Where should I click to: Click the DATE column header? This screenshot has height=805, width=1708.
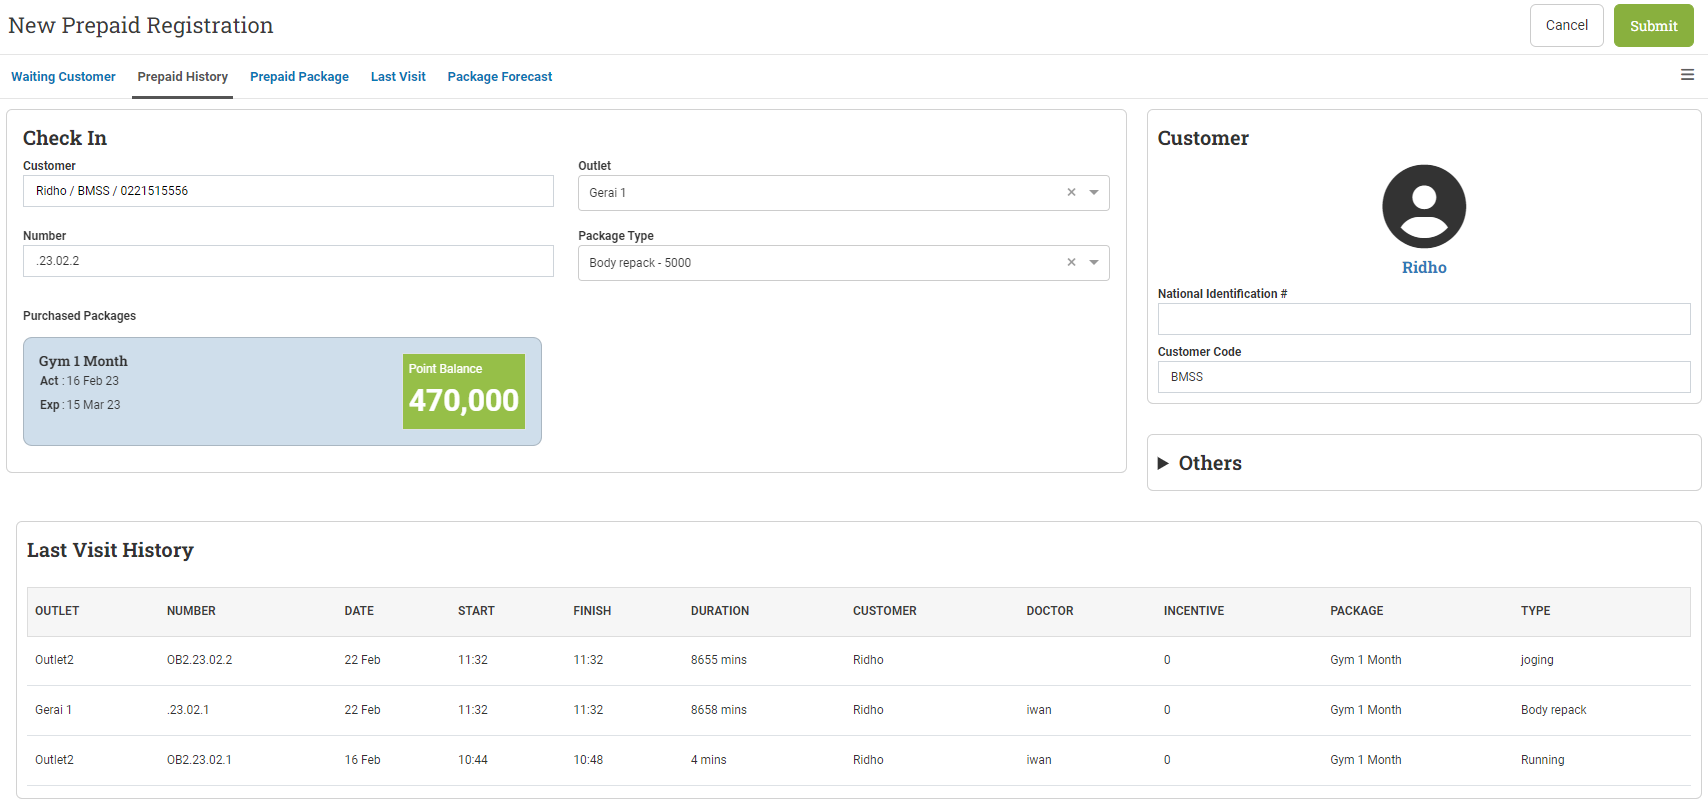(x=359, y=611)
